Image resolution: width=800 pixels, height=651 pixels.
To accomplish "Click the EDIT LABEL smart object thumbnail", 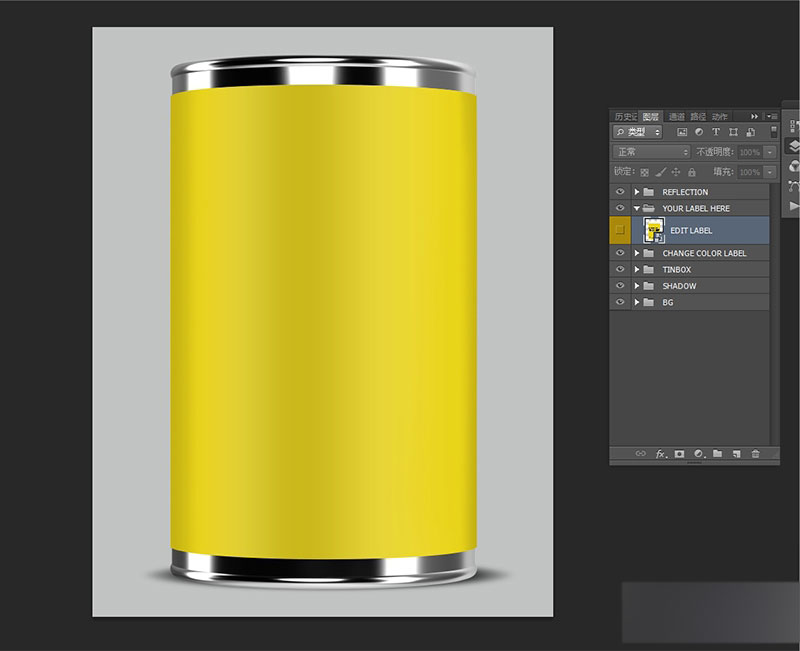I will (654, 230).
